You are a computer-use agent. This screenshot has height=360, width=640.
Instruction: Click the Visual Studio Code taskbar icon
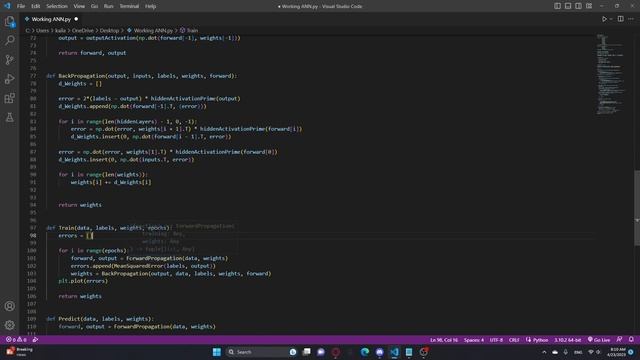point(394,352)
